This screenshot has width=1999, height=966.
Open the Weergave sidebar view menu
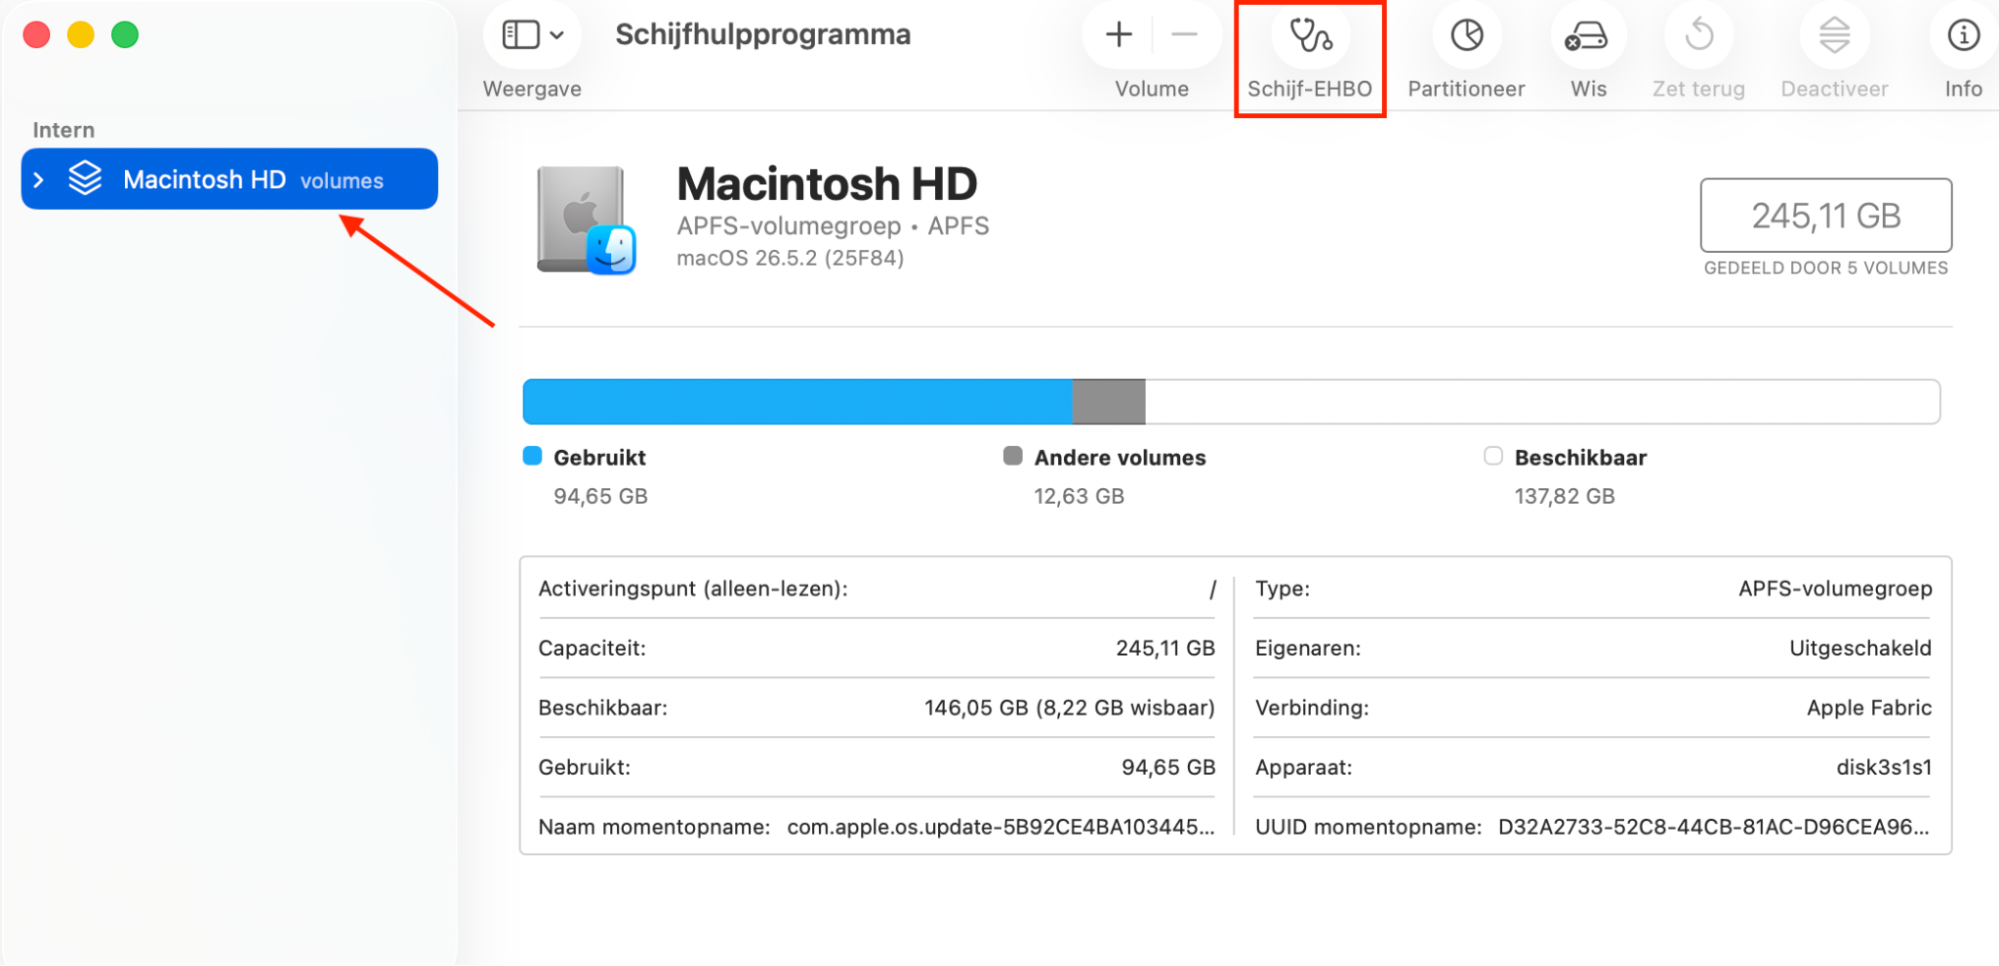click(533, 35)
